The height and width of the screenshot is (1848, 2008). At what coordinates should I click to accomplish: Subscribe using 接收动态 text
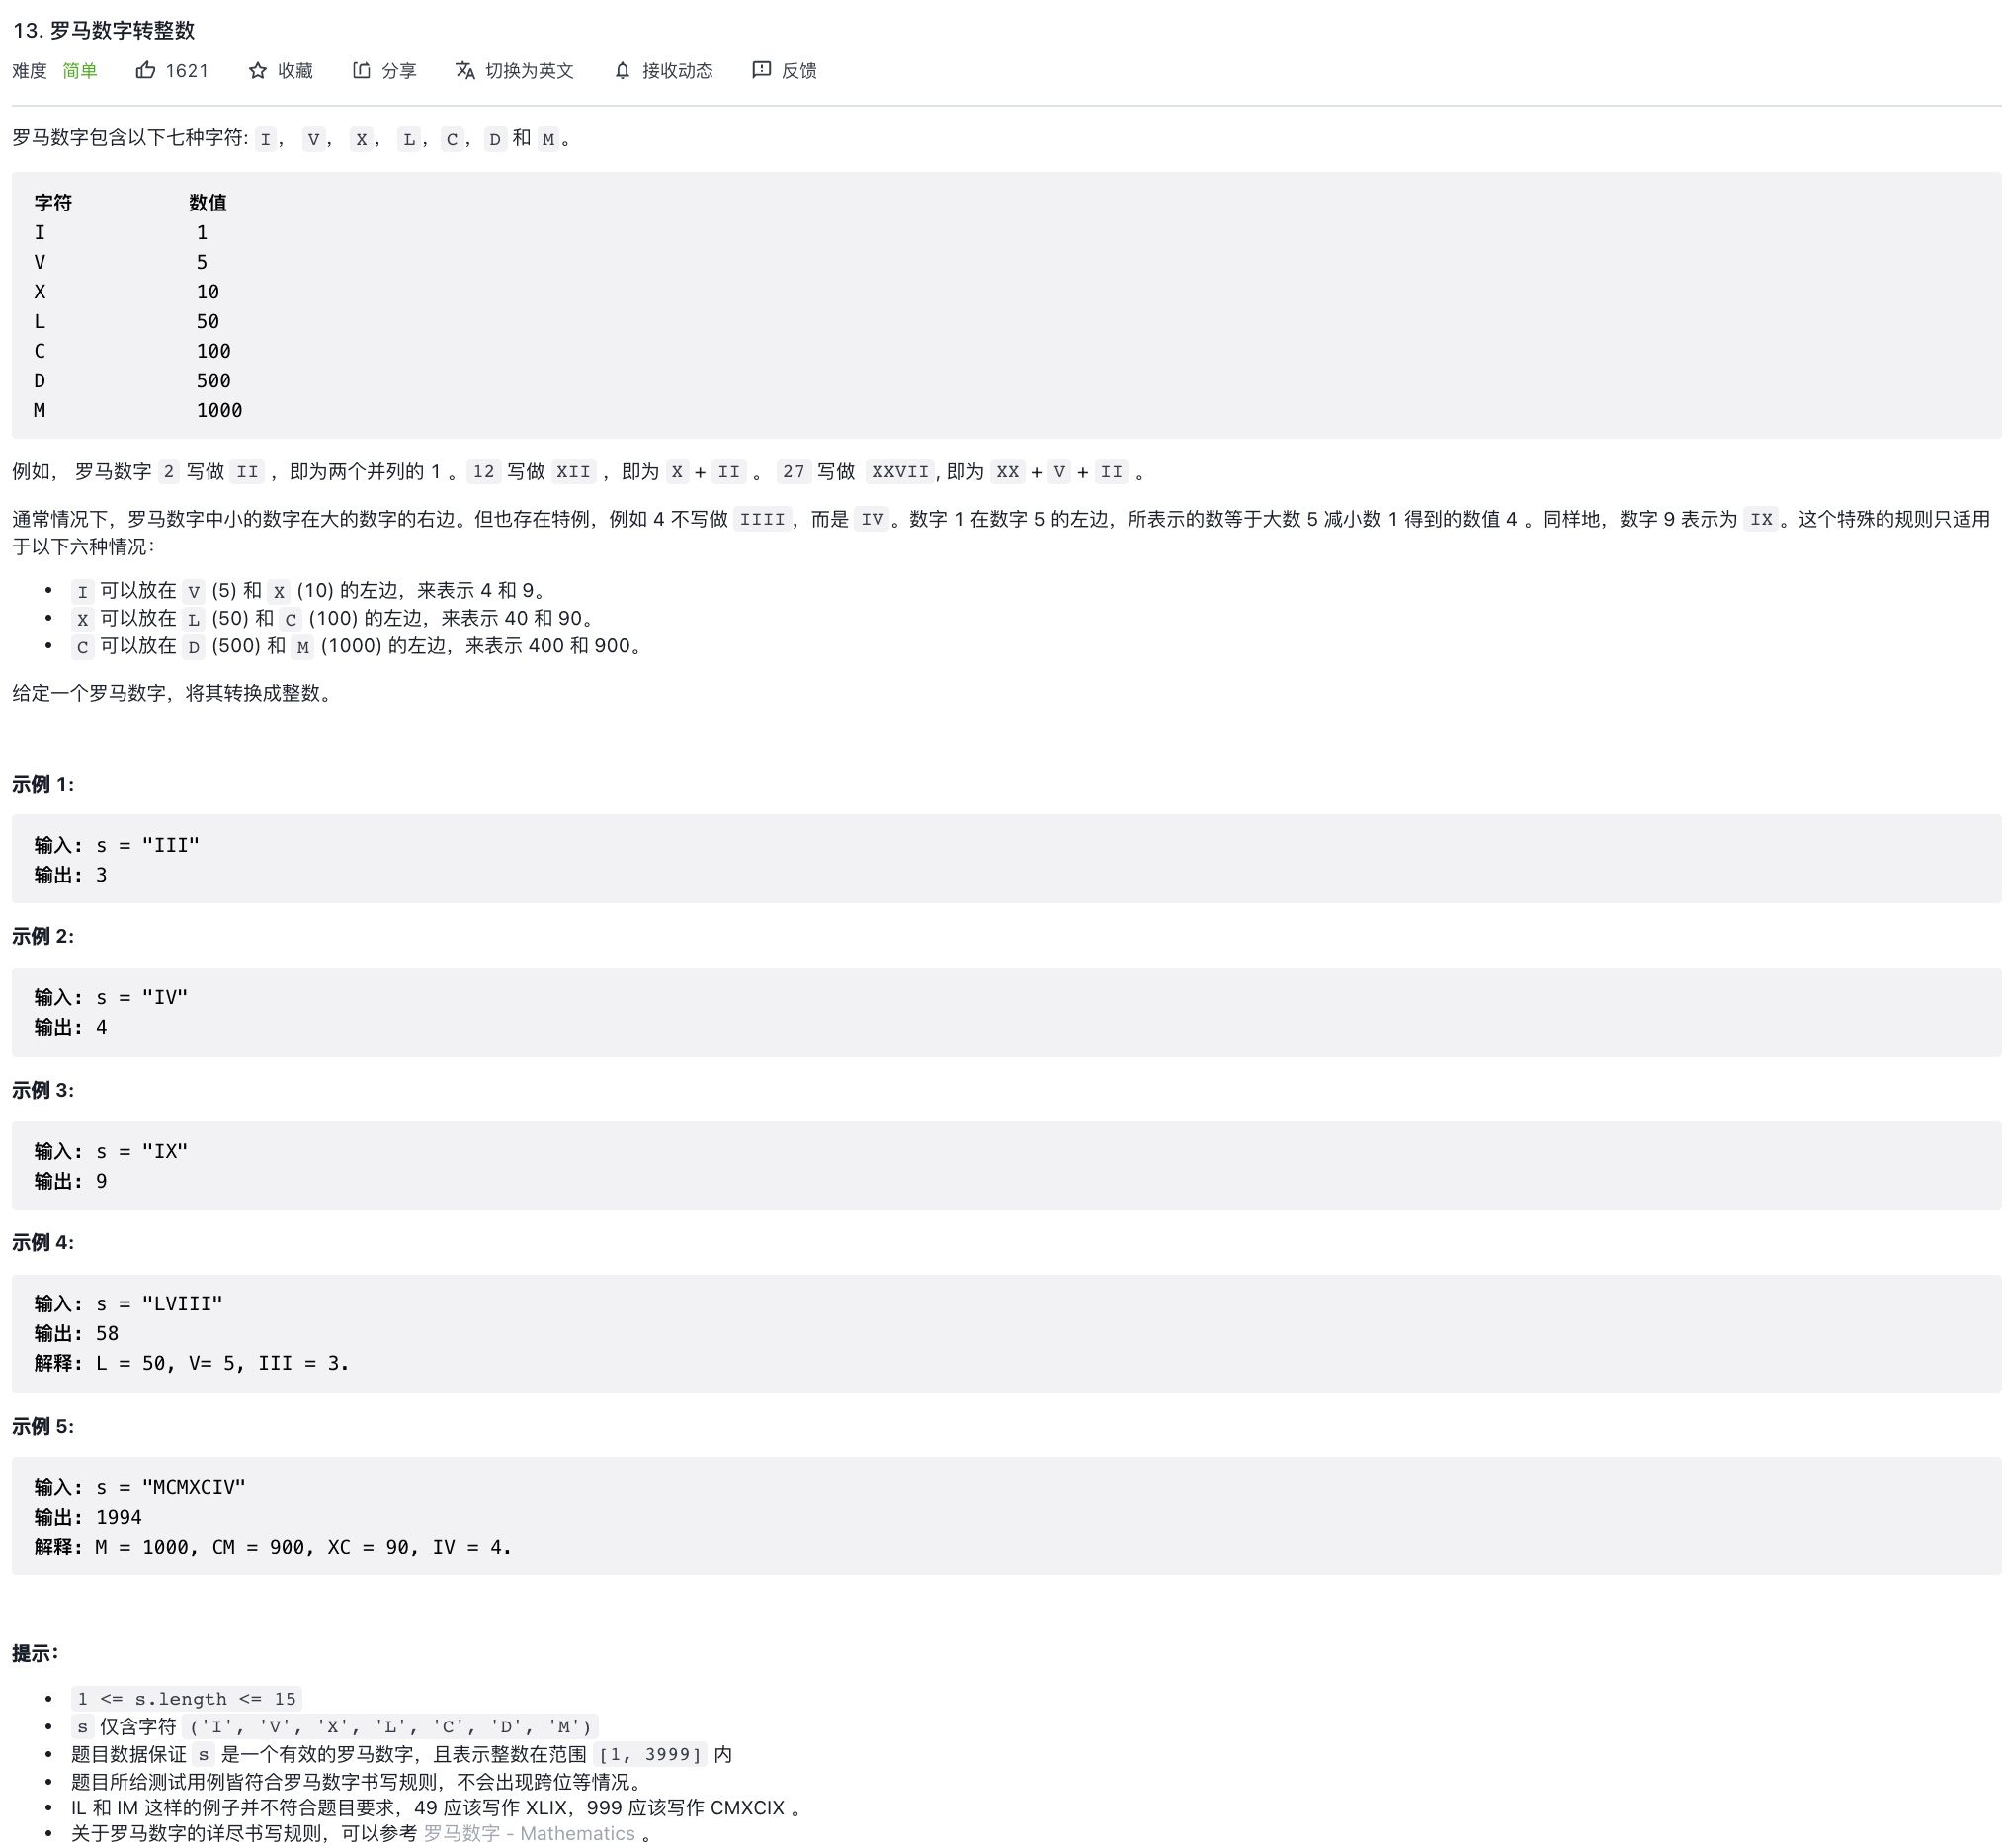pyautogui.click(x=677, y=70)
